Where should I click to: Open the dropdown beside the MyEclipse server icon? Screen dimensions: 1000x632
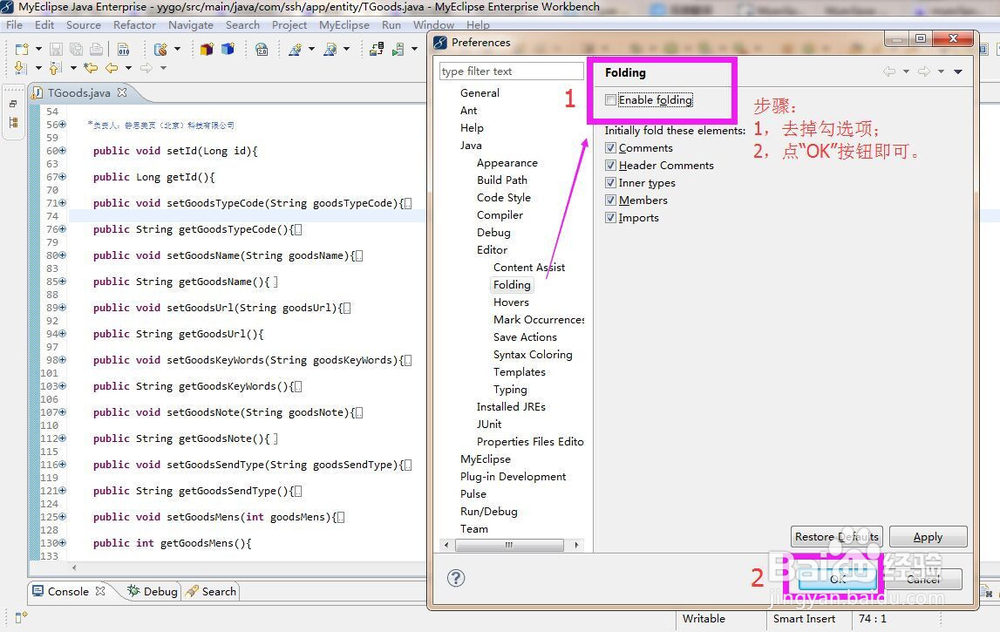[177, 49]
